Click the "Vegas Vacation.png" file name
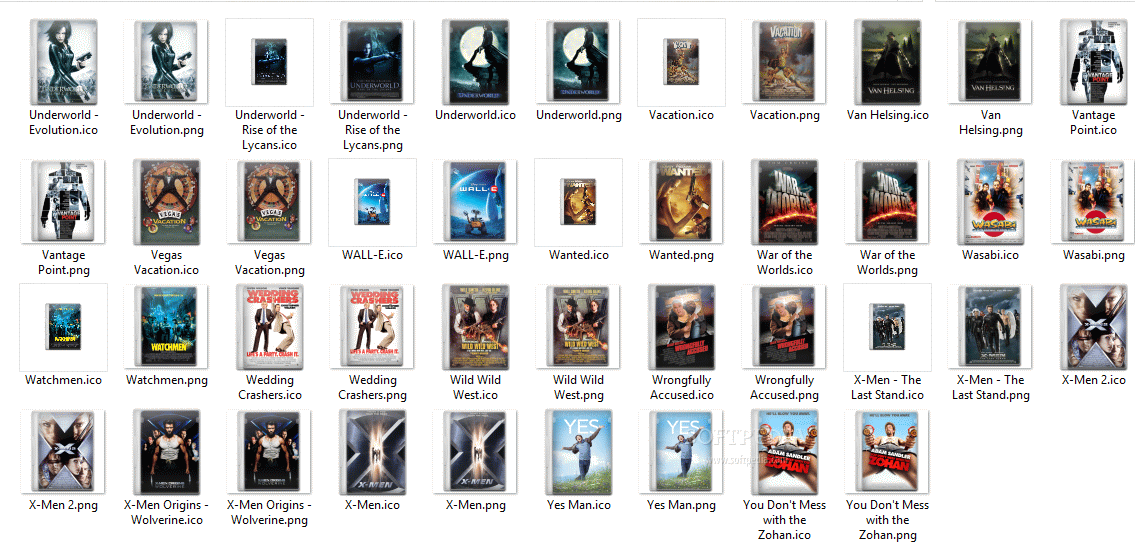Image resolution: width=1135 pixels, height=550 pixels. coord(269,262)
